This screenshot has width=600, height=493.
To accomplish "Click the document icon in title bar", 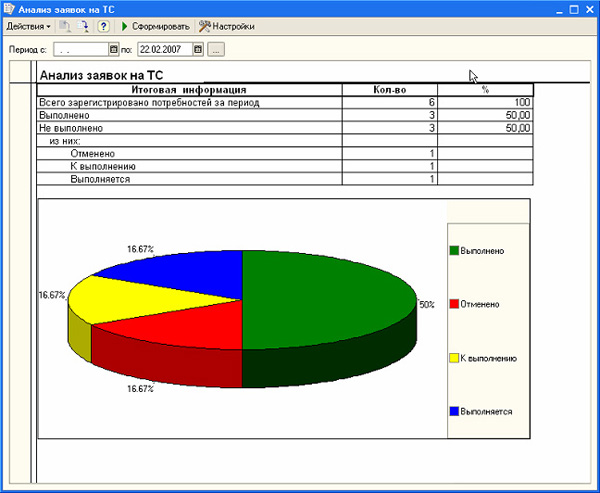I will pyautogui.click(x=9, y=9).
